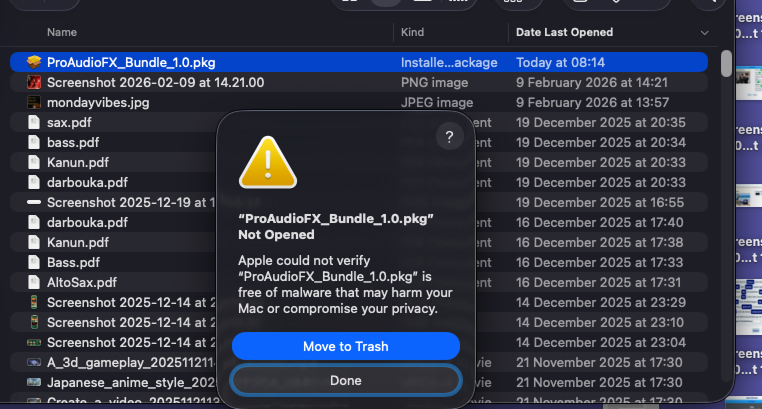Select the A_3d_gameplay movie file name
762x409 pixels.
(x=131, y=362)
